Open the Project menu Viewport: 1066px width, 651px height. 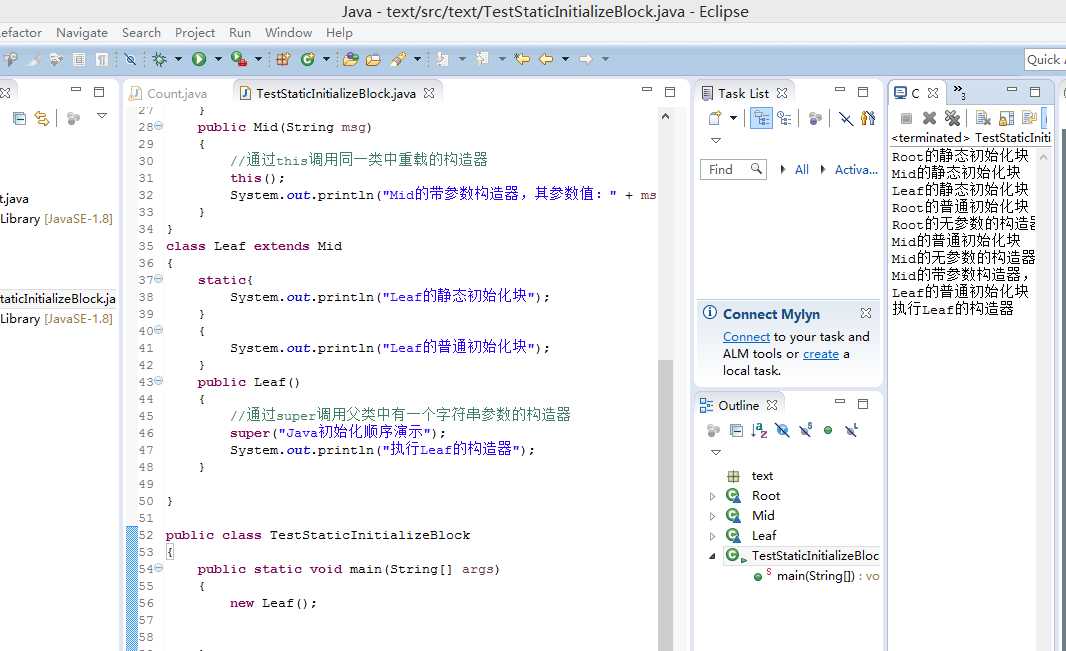pyautogui.click(x=194, y=33)
